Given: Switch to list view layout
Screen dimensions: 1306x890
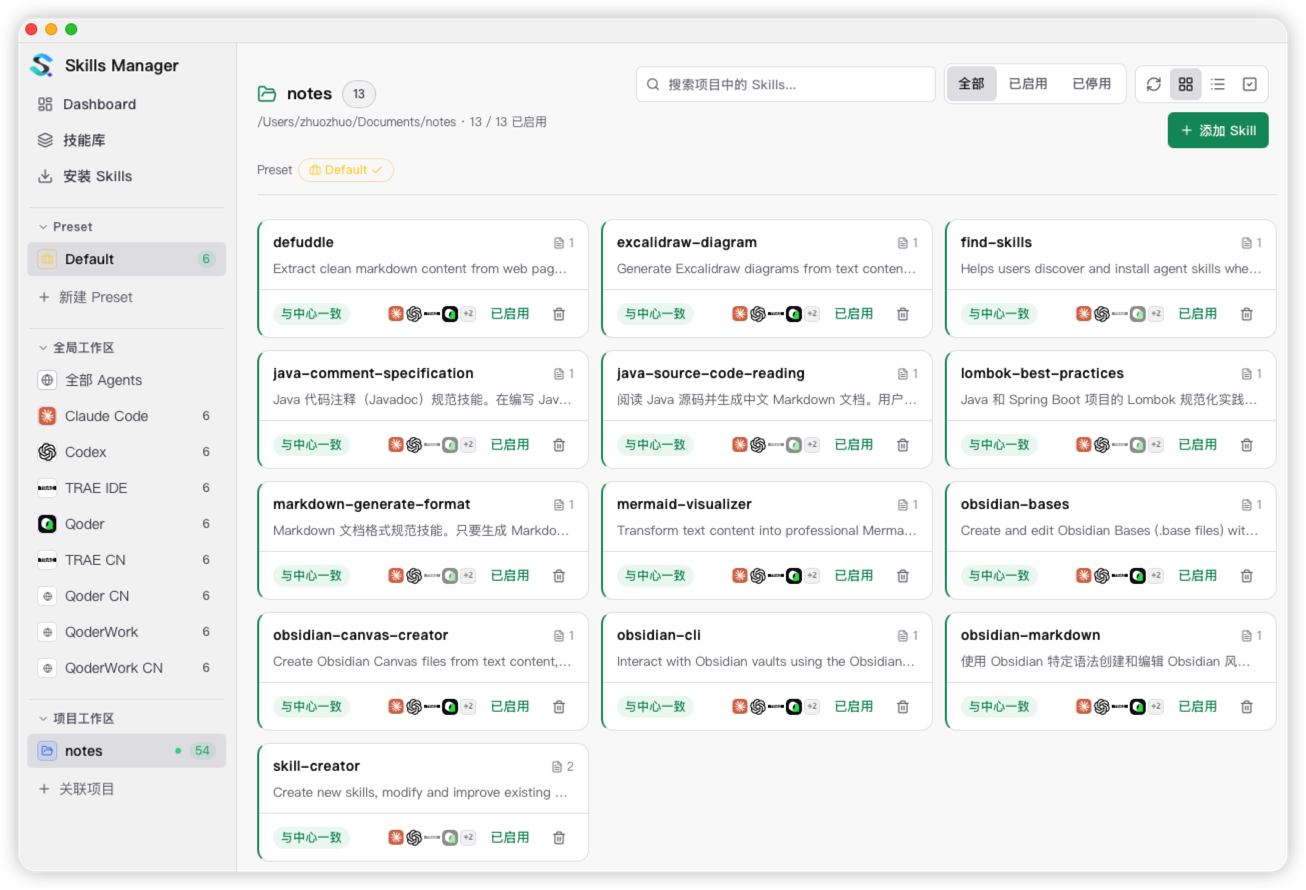Looking at the screenshot, I should pos(1217,84).
